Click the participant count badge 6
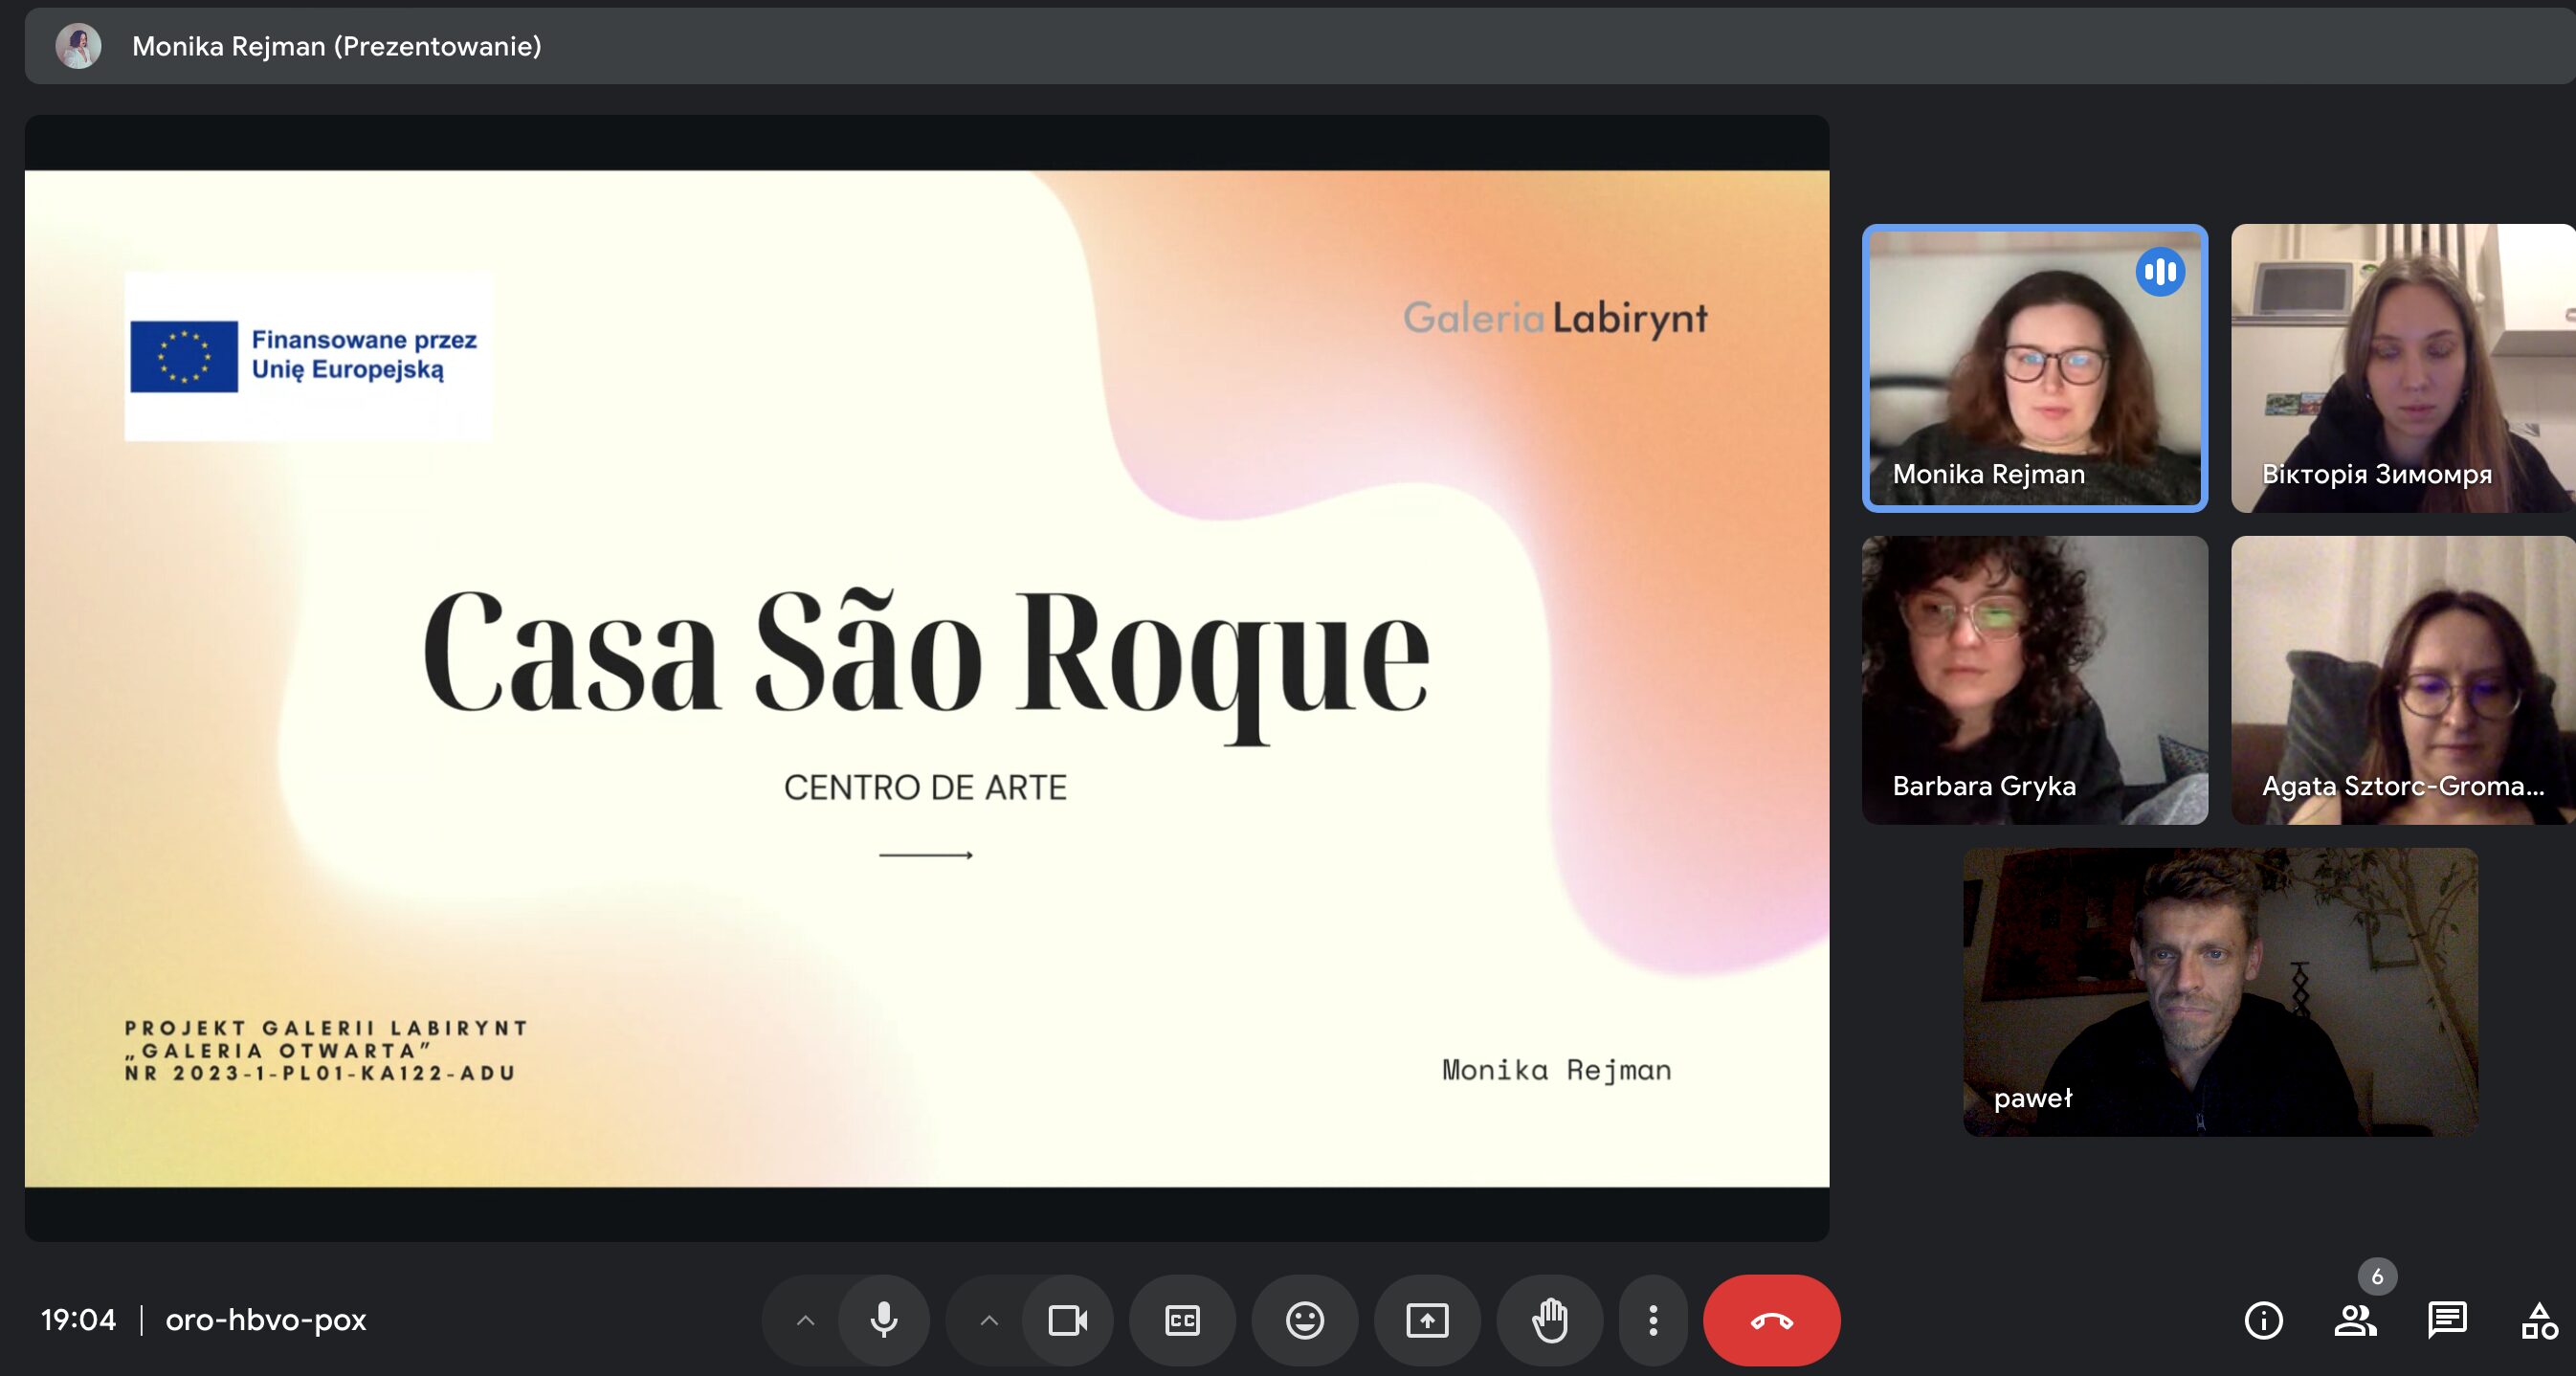 coord(2377,1276)
